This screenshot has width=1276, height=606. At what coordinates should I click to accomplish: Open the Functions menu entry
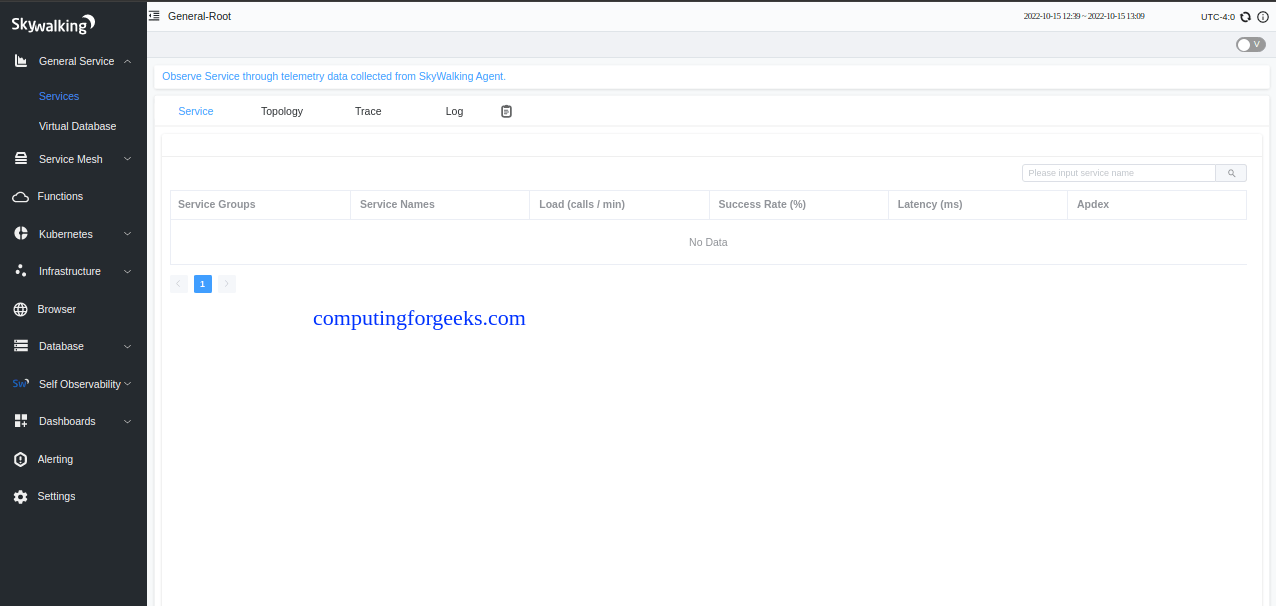pyautogui.click(x=60, y=197)
